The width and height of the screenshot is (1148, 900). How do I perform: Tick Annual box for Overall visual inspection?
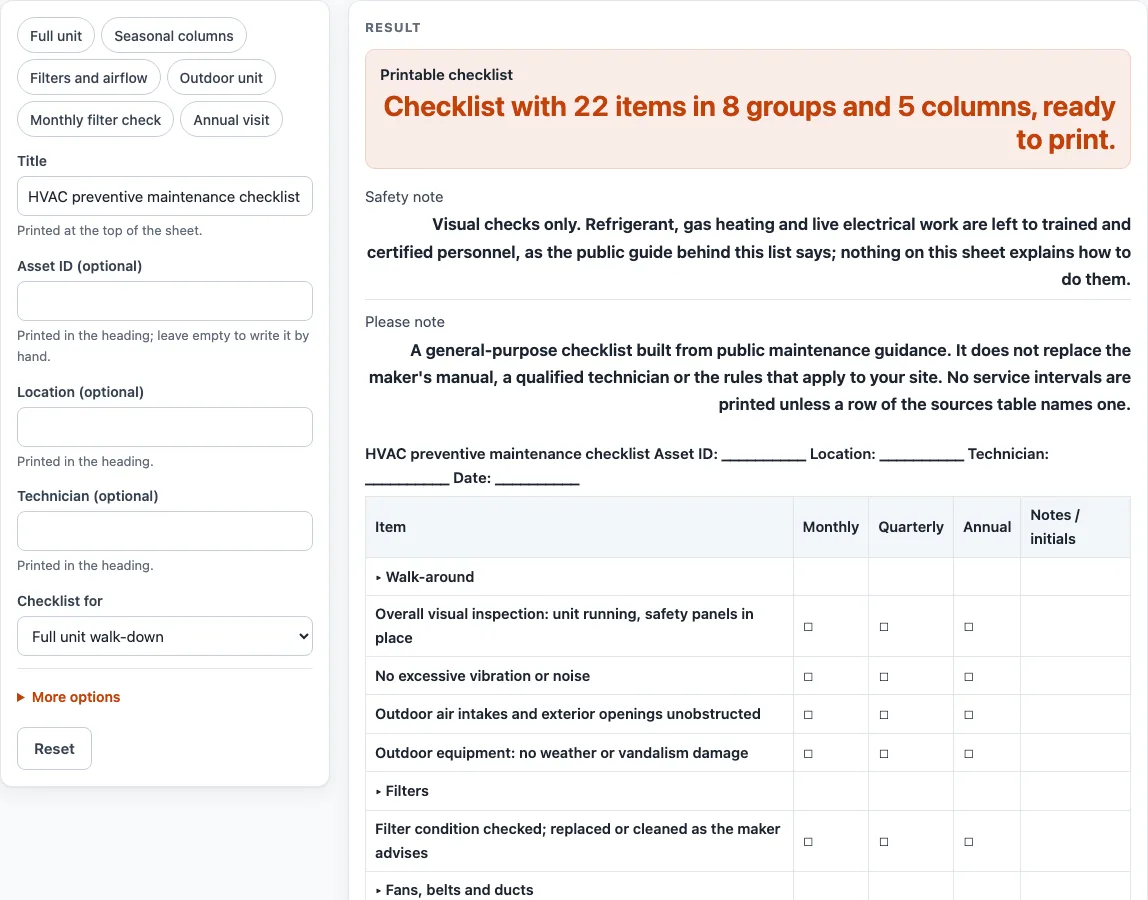click(969, 627)
